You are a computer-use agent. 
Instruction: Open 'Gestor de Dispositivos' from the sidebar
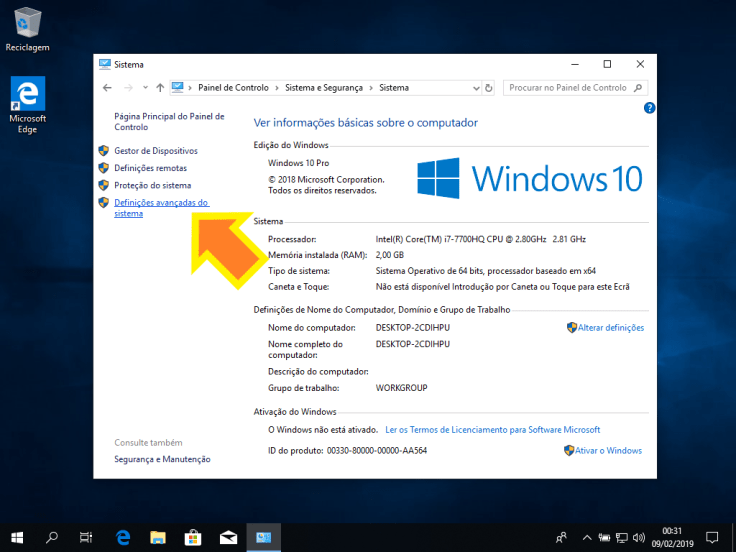coord(155,151)
